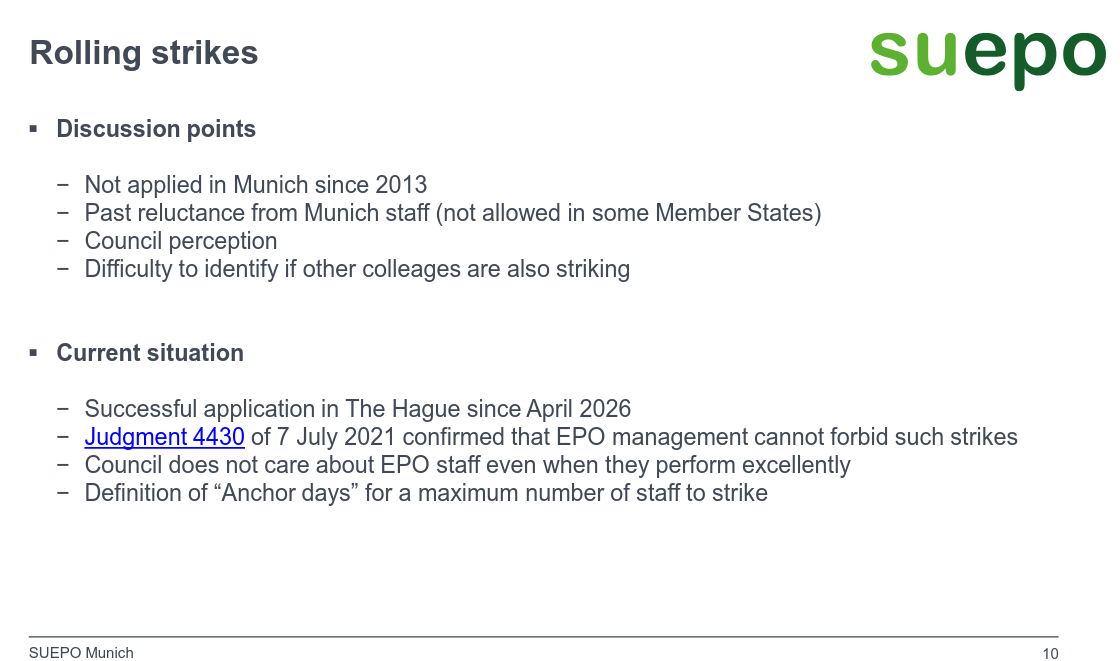Click the square bullet before Discussion points
Image resolution: width=1120 pixels, height=661 pixels.
click(x=33, y=129)
